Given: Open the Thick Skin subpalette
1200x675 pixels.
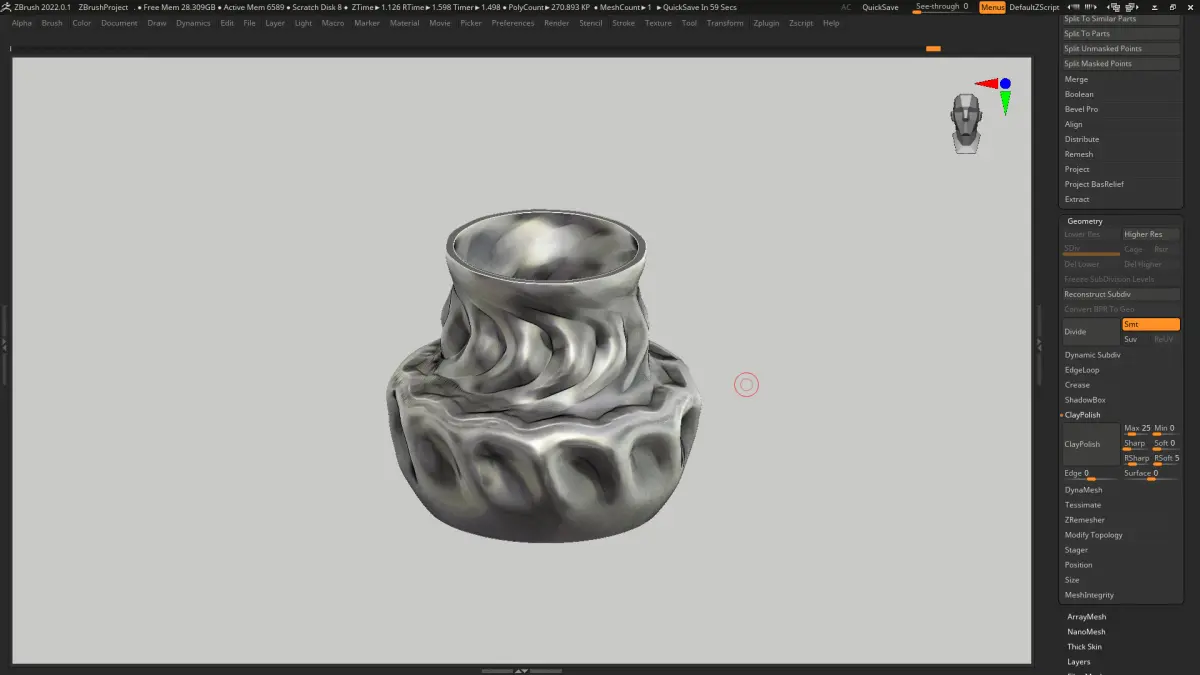Looking at the screenshot, I should click(x=1084, y=647).
